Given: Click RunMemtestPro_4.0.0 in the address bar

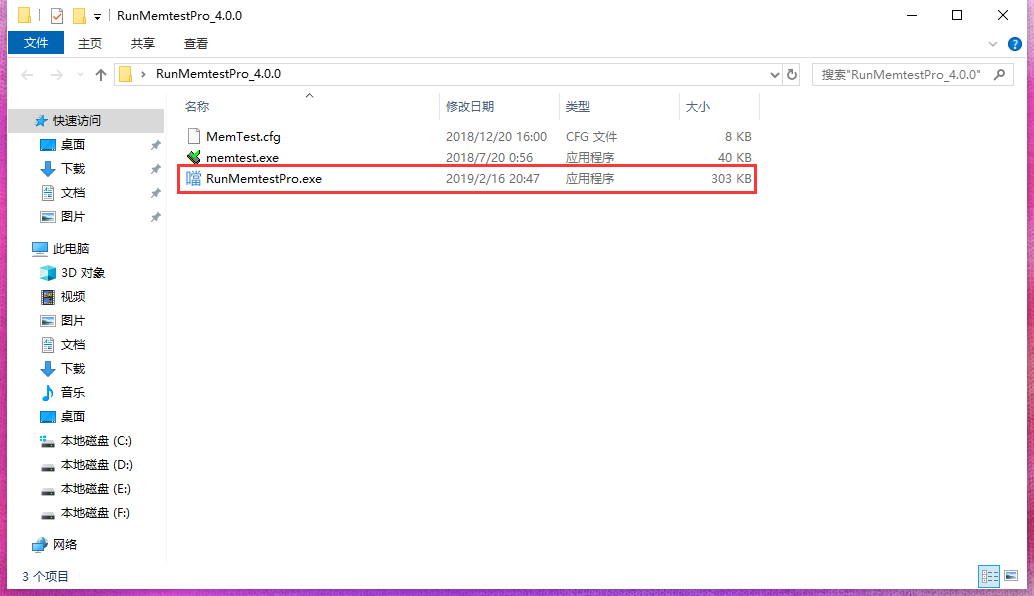Looking at the screenshot, I should click(x=218, y=74).
